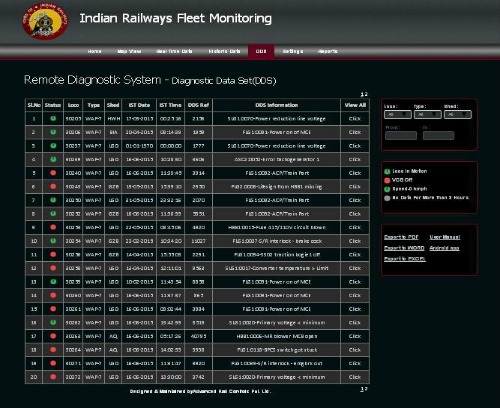Focus the To date input field
500x408 pixels.
[438, 135]
